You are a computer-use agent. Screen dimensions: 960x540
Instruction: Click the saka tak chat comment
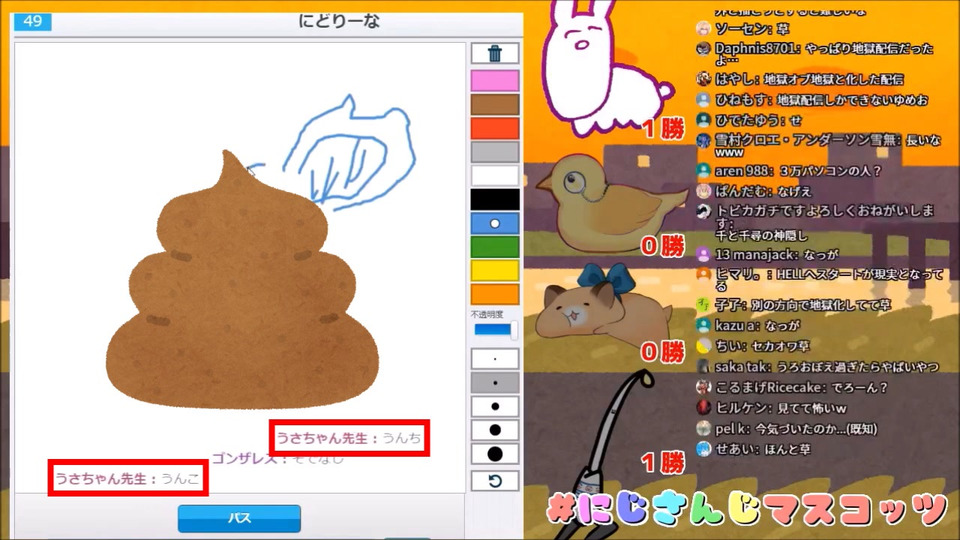point(817,367)
